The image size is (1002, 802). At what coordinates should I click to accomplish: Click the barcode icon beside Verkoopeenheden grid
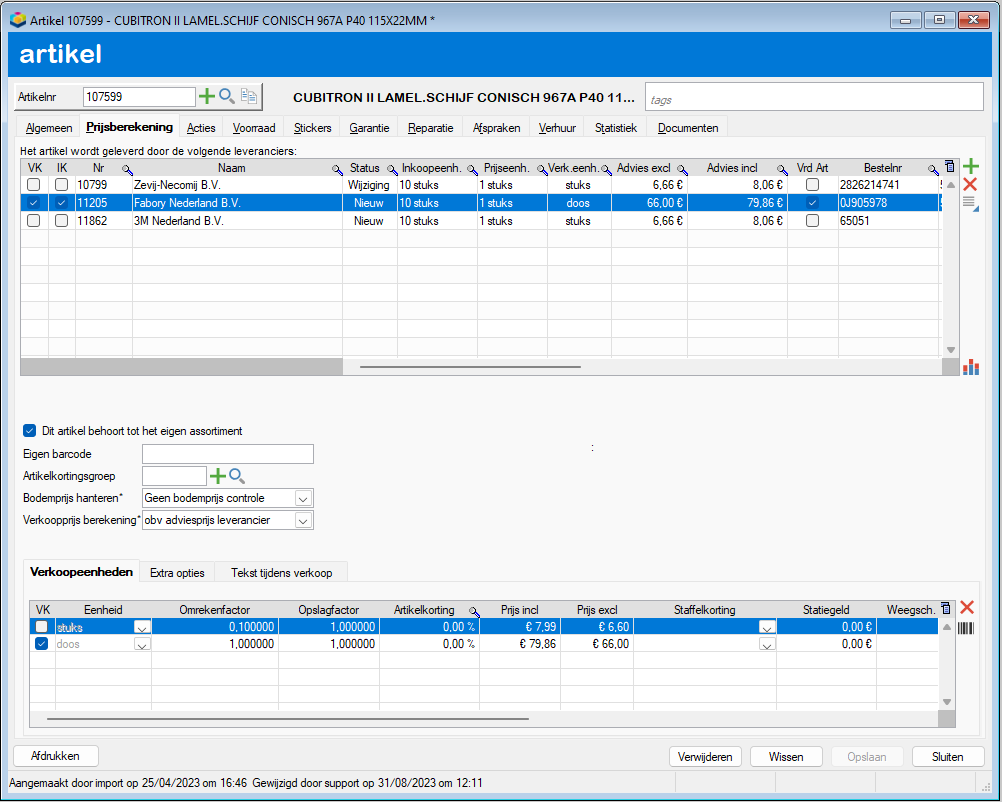point(966,628)
